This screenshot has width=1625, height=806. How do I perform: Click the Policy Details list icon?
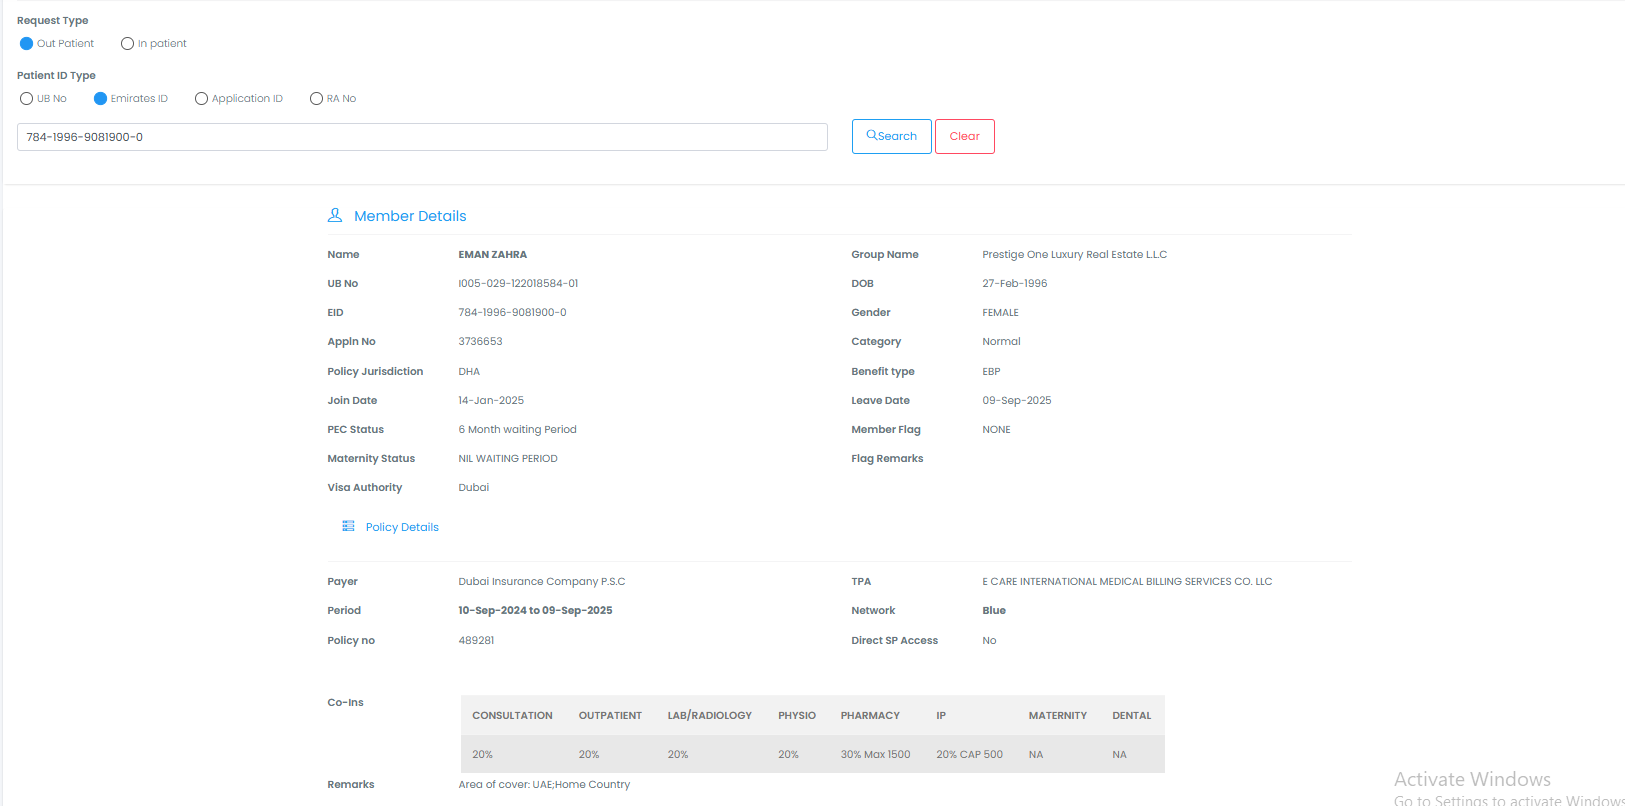(x=348, y=526)
